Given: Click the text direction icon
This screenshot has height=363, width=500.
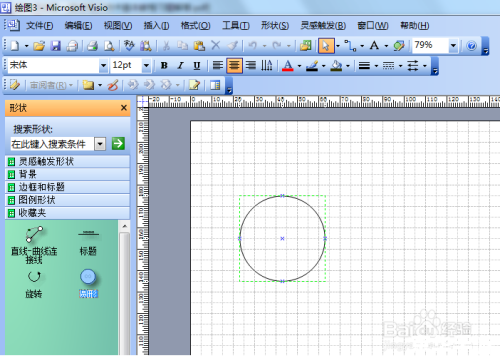Looking at the screenshot, I should [266, 65].
